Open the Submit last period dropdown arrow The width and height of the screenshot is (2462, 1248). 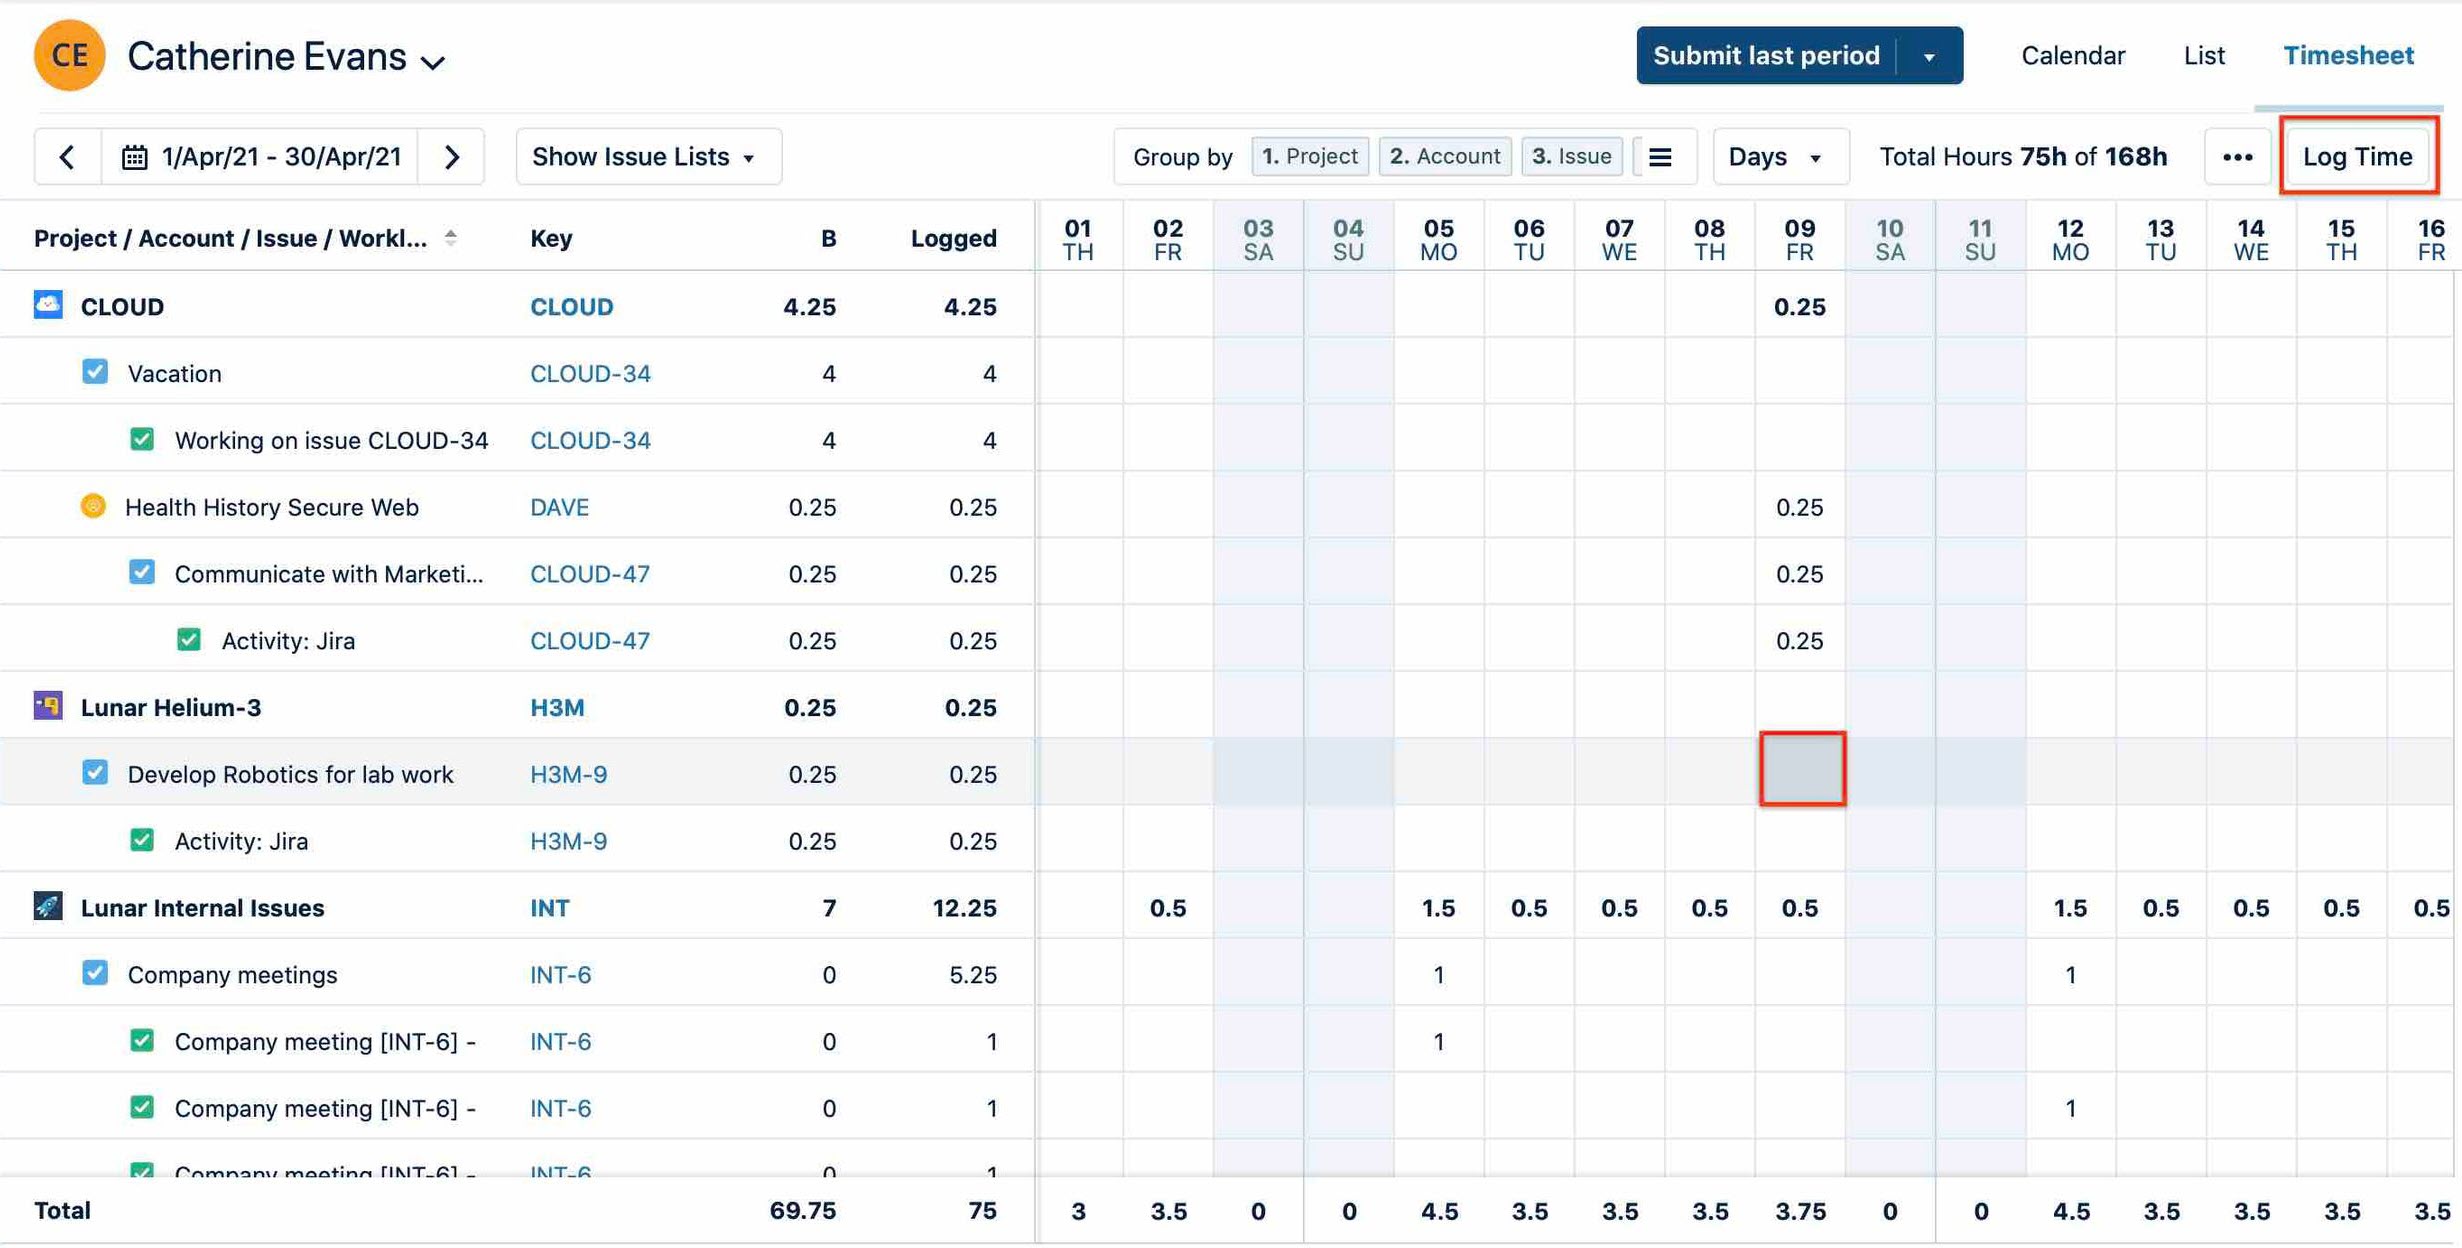click(x=1930, y=55)
